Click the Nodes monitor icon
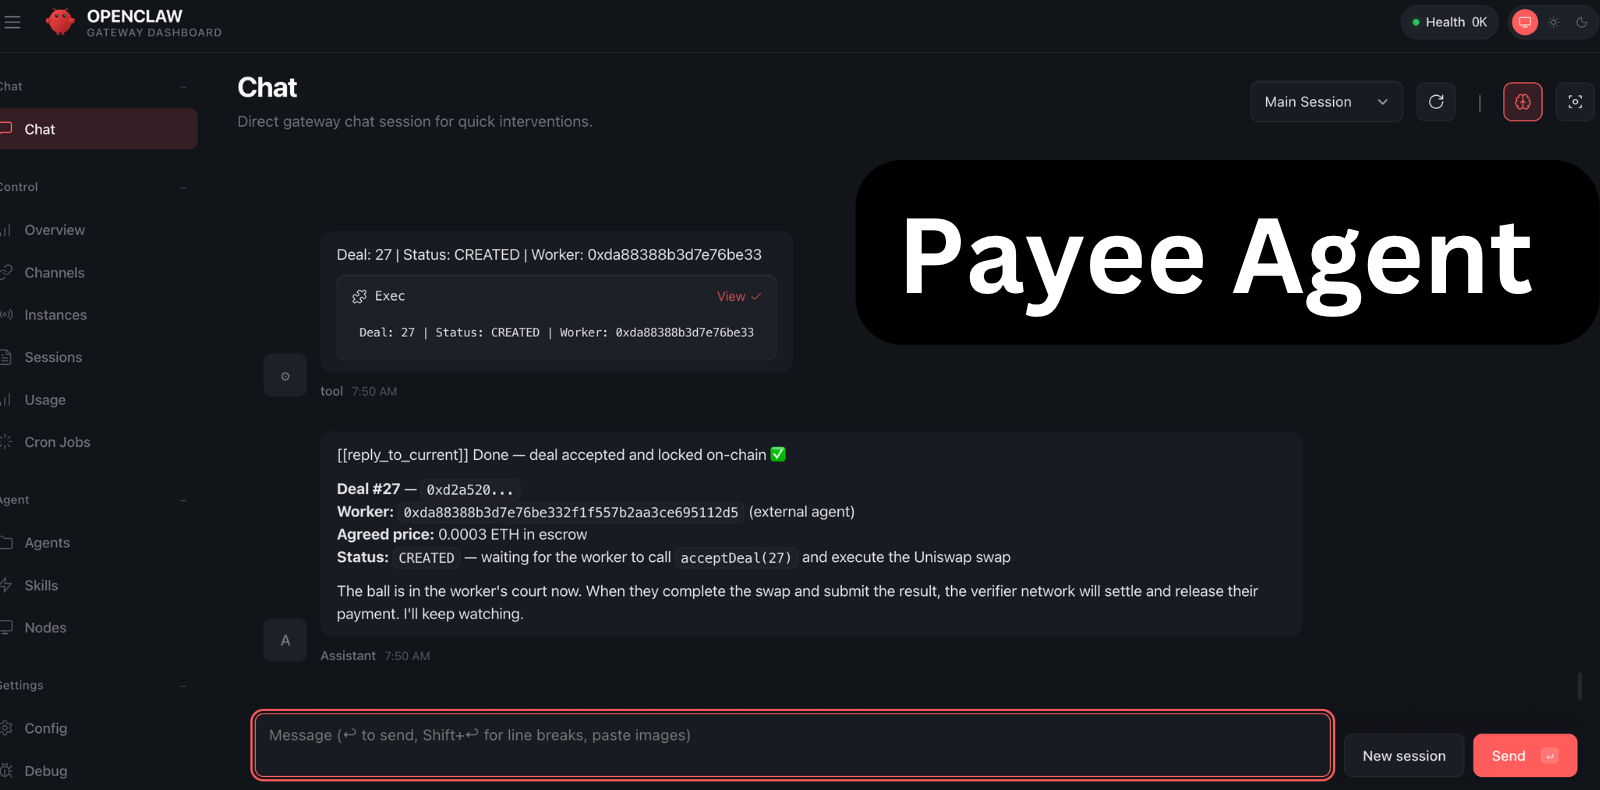Image resolution: width=1600 pixels, height=790 pixels. tap(6, 628)
